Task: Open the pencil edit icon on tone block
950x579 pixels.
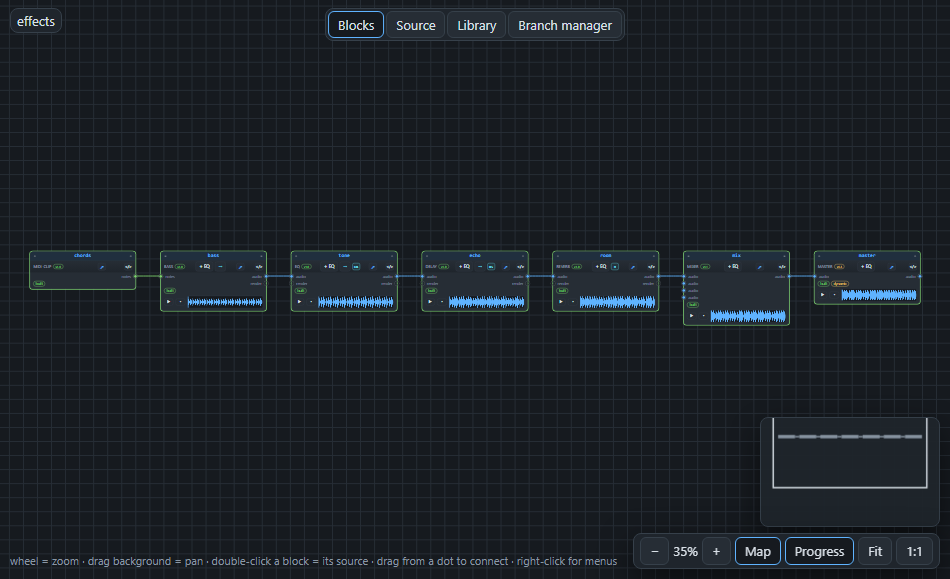Action: coord(373,266)
